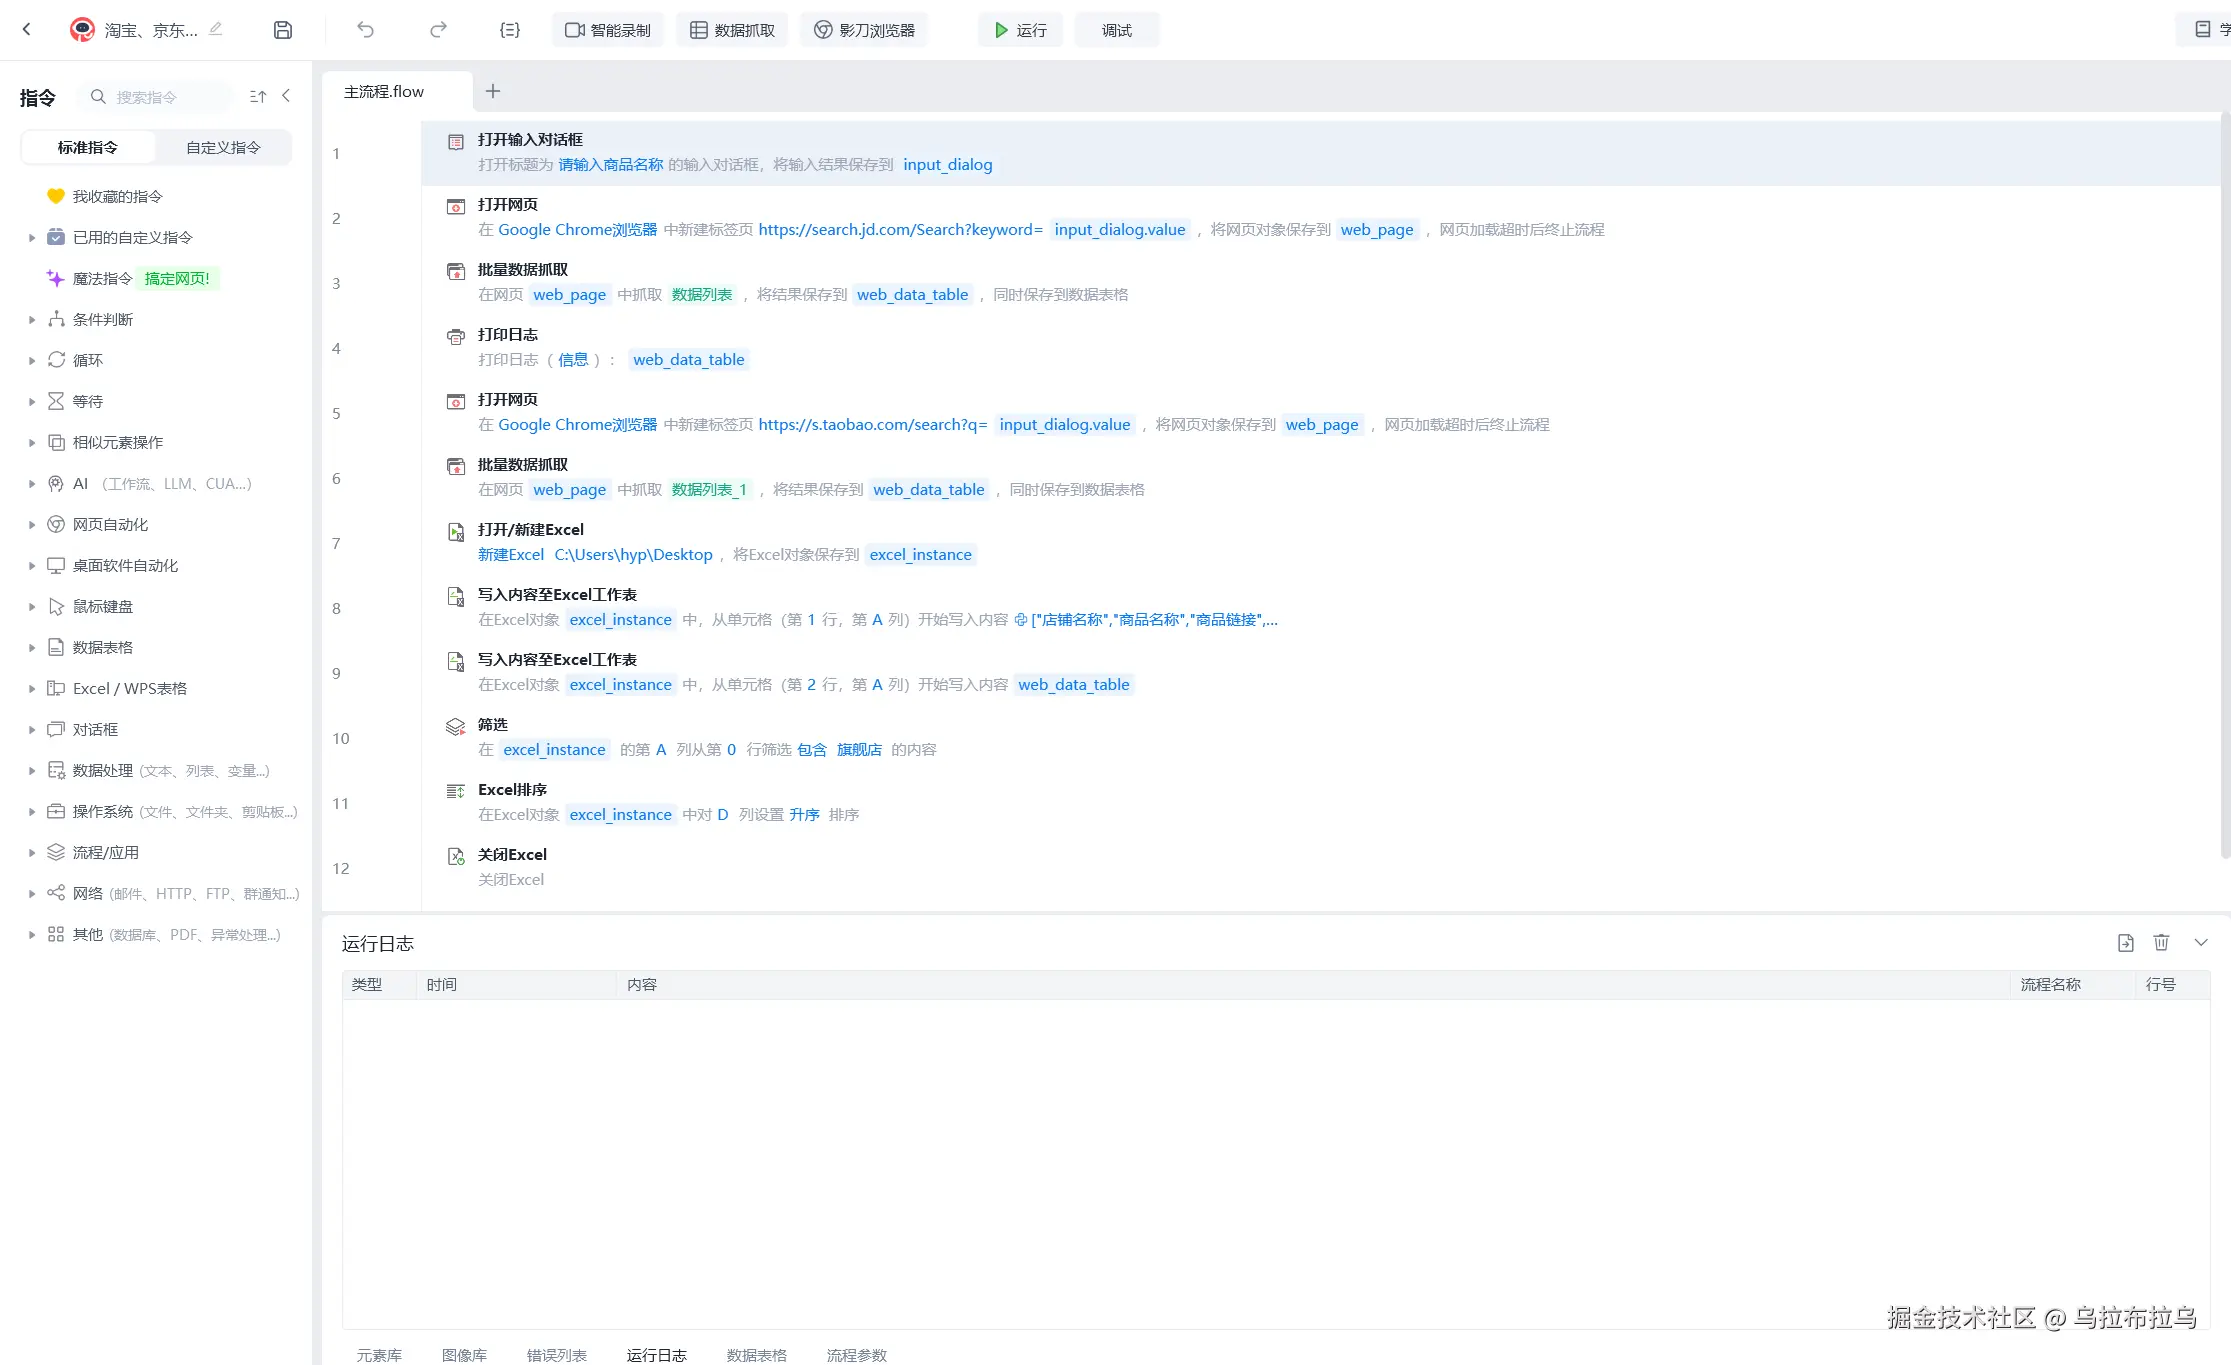Select 标准指令 toggle option
This screenshot has height=1365, width=2231.
point(88,147)
